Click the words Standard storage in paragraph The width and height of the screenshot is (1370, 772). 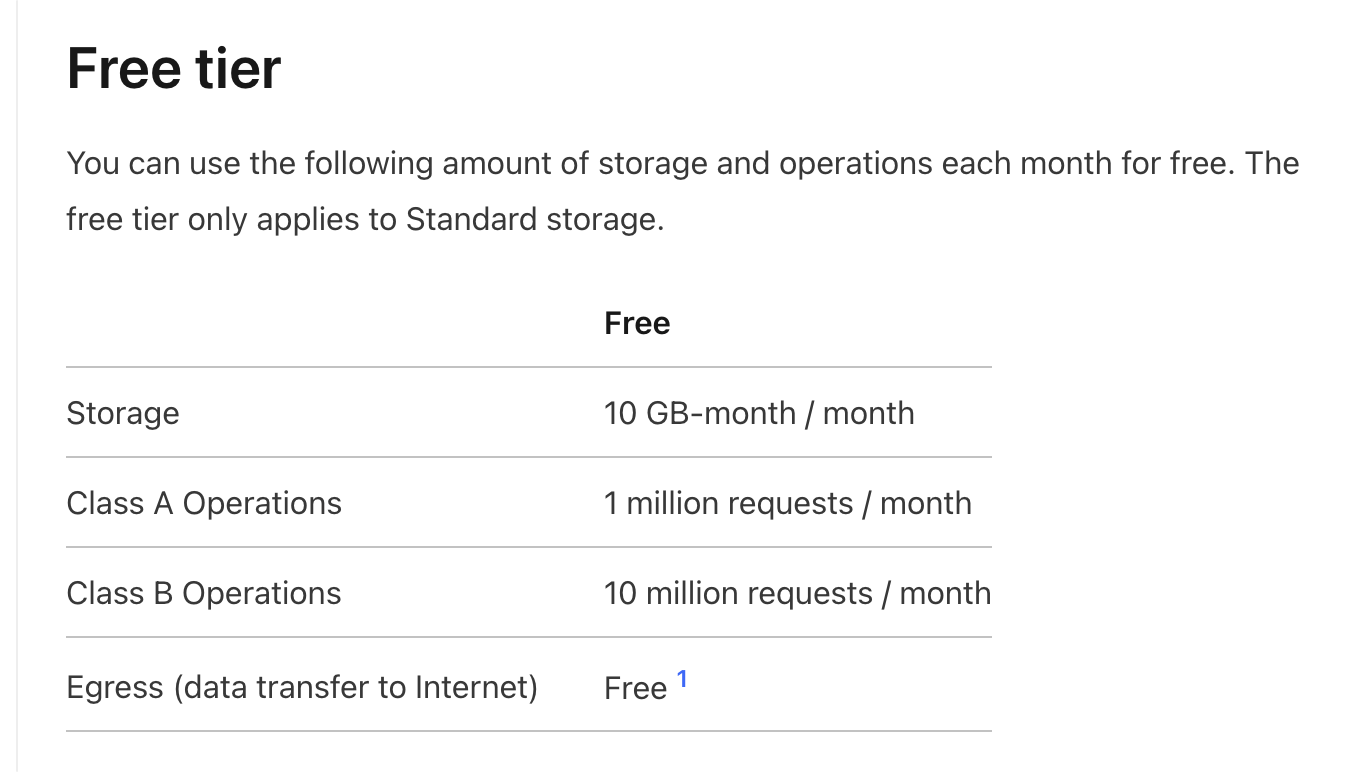point(534,219)
